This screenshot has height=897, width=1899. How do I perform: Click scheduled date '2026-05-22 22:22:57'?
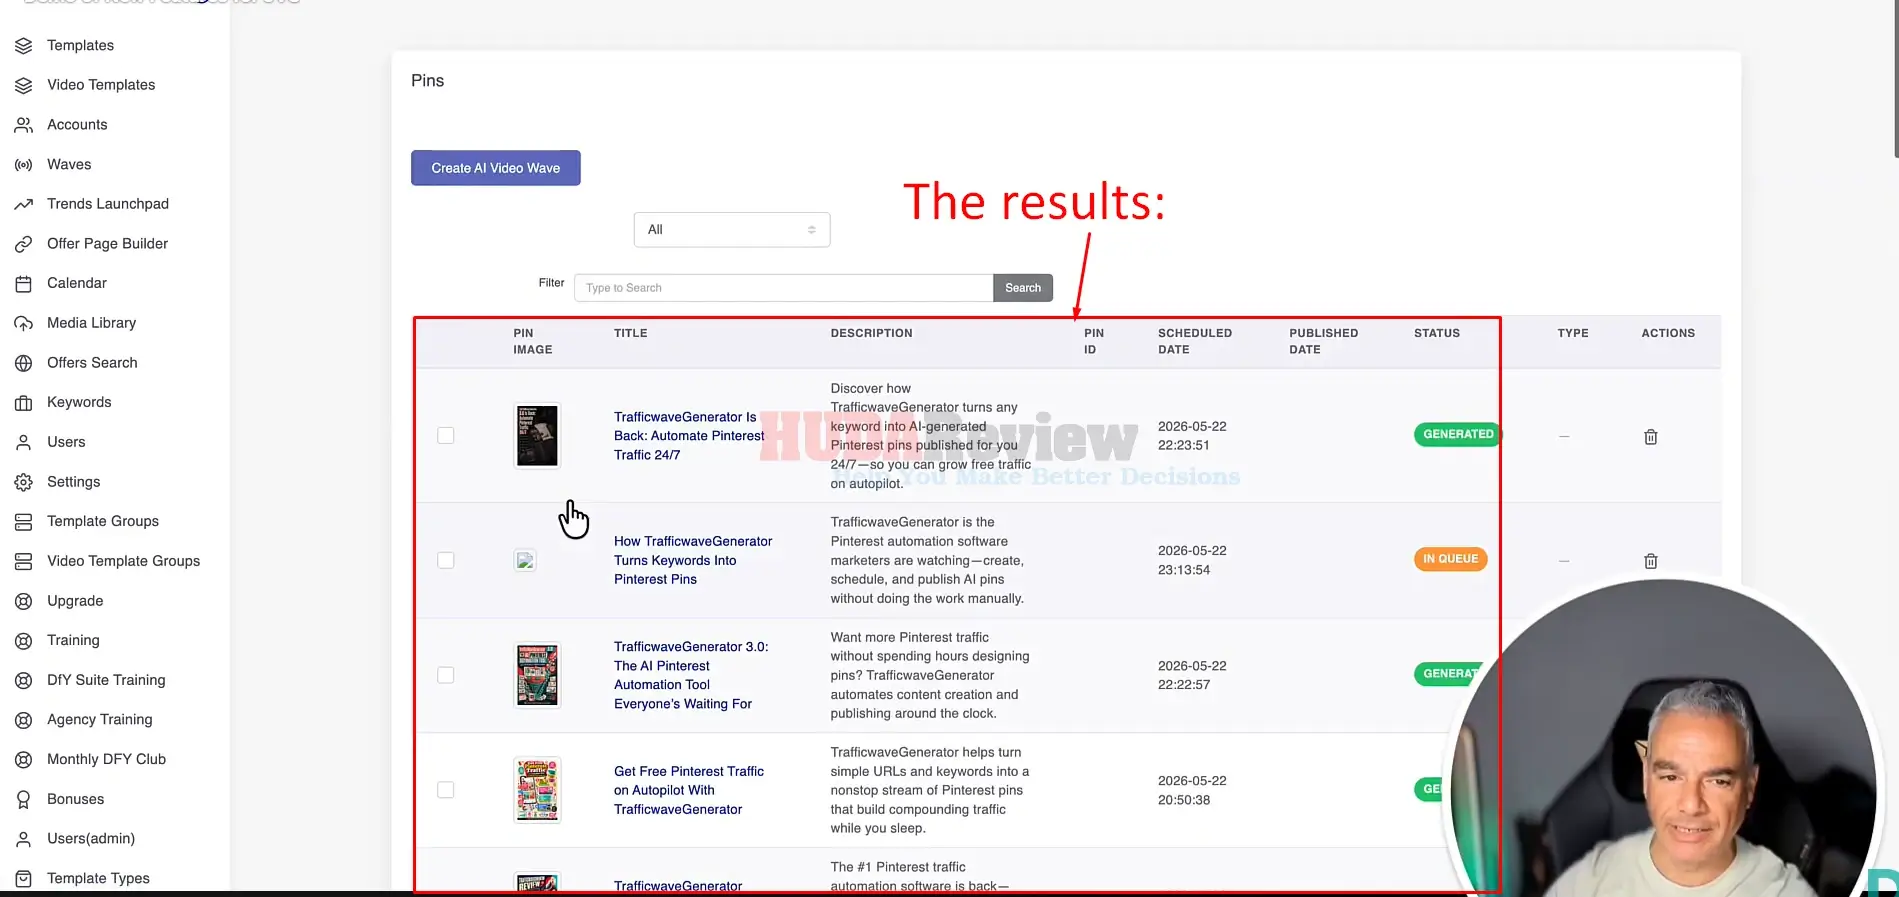point(1192,675)
